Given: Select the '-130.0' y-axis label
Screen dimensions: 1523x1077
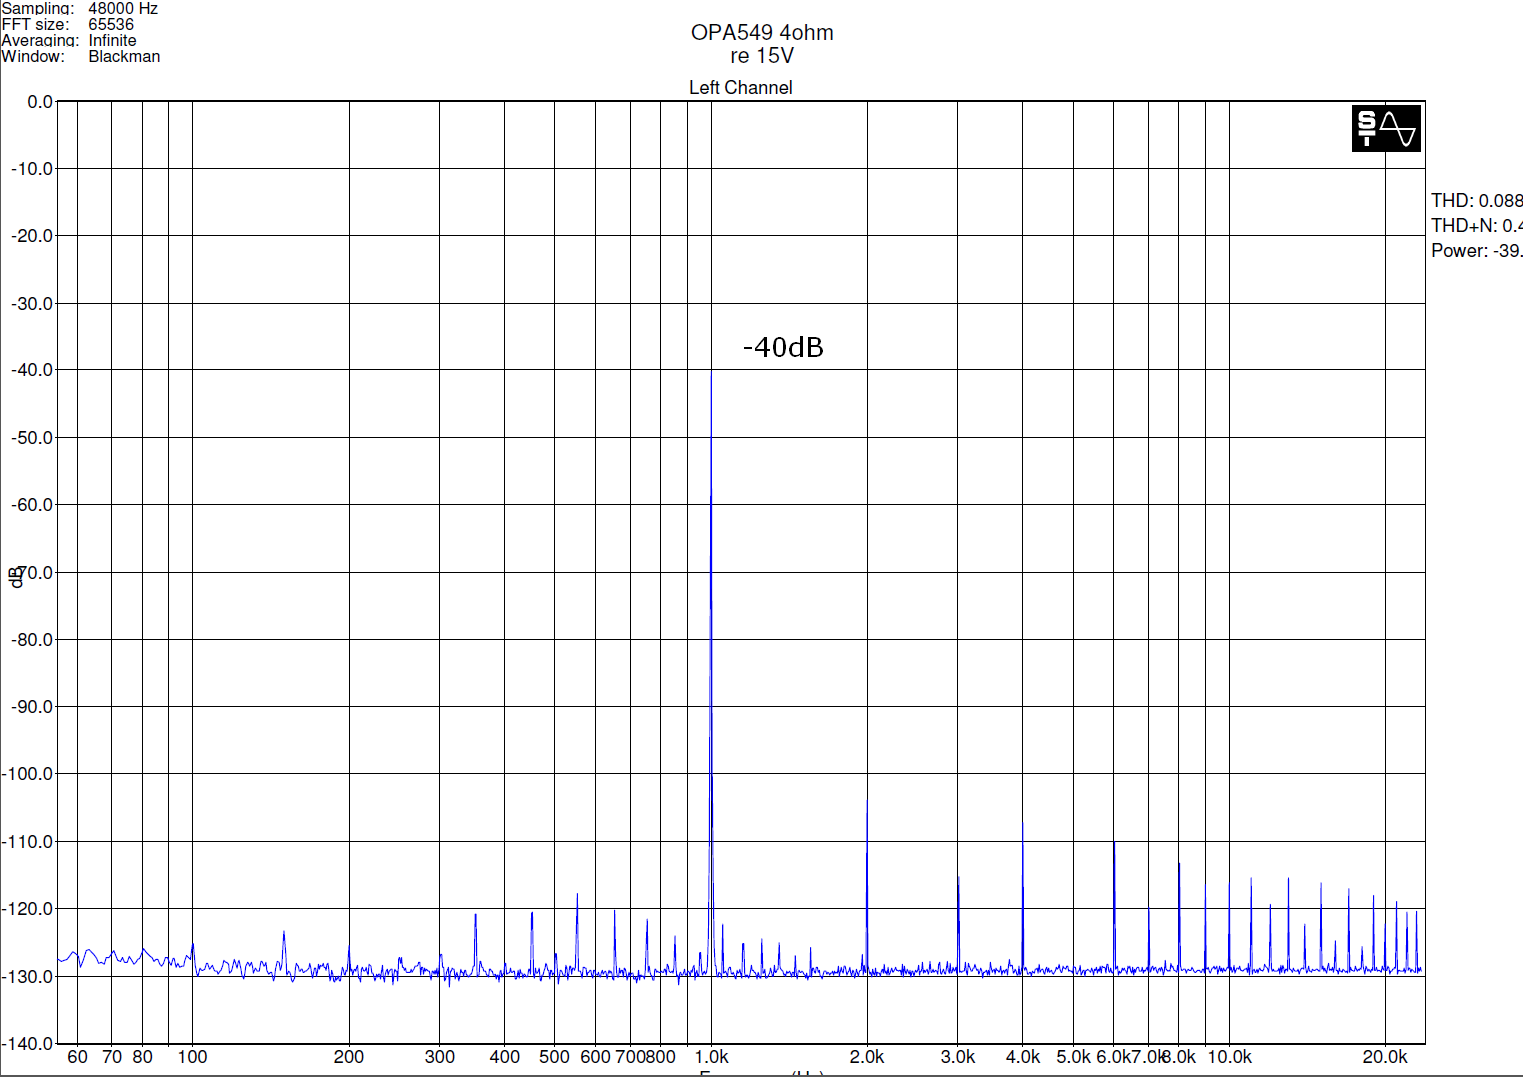Looking at the screenshot, I should click(x=28, y=976).
